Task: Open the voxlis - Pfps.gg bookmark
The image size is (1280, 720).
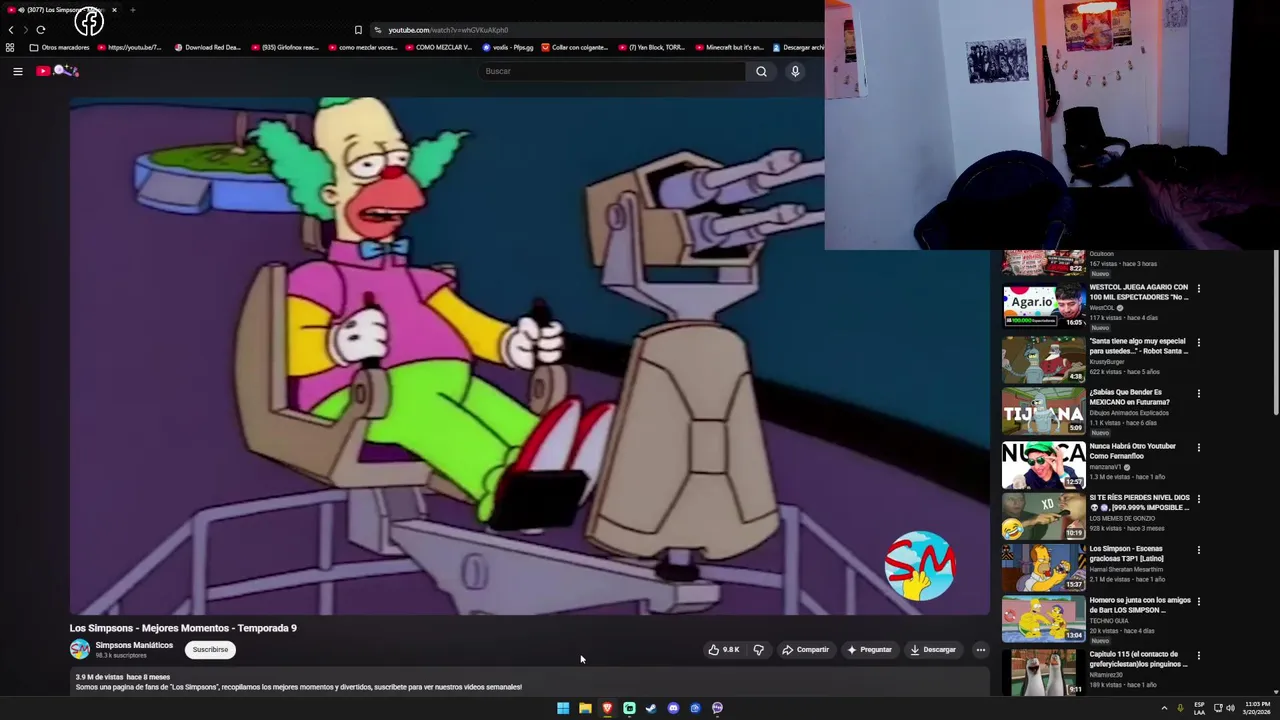Action: (508, 47)
